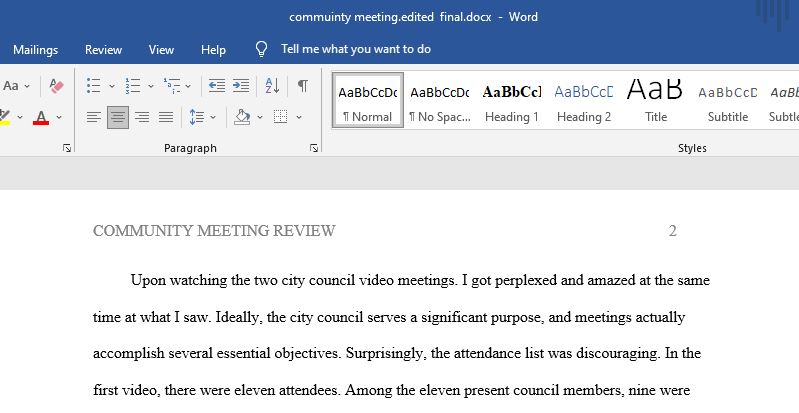Toggle center alignment
Screen dimensions: 799x413
coord(118,117)
